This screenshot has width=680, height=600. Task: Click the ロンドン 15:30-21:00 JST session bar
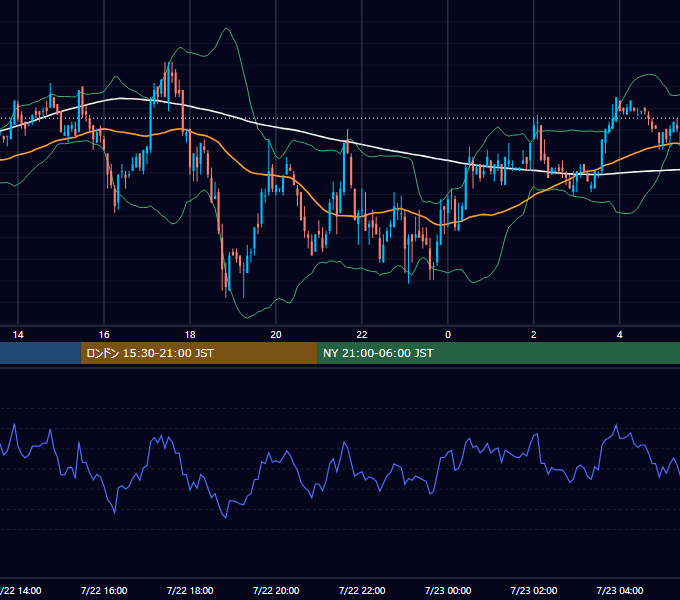(x=199, y=353)
